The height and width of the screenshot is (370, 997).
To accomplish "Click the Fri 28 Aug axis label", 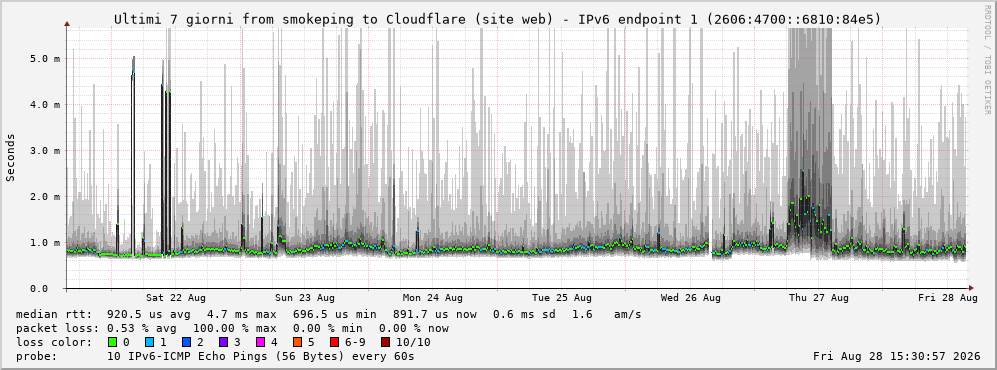I will [x=947, y=298].
